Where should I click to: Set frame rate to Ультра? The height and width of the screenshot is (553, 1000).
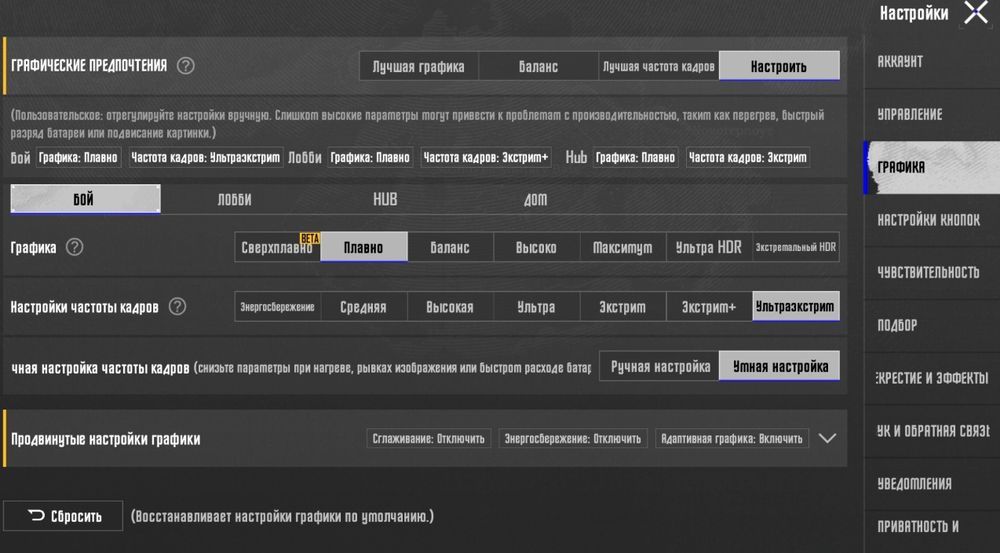536,307
